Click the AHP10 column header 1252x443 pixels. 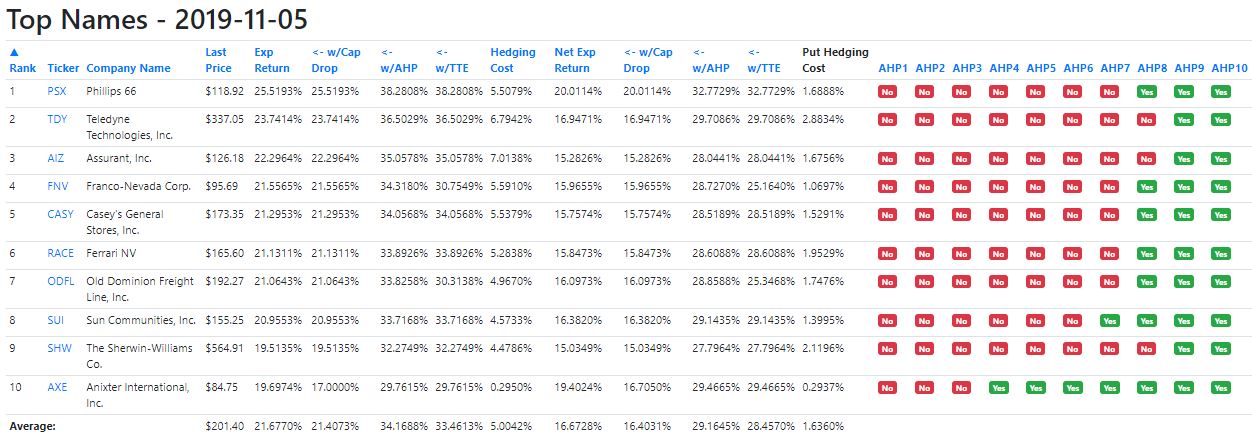pos(1229,68)
